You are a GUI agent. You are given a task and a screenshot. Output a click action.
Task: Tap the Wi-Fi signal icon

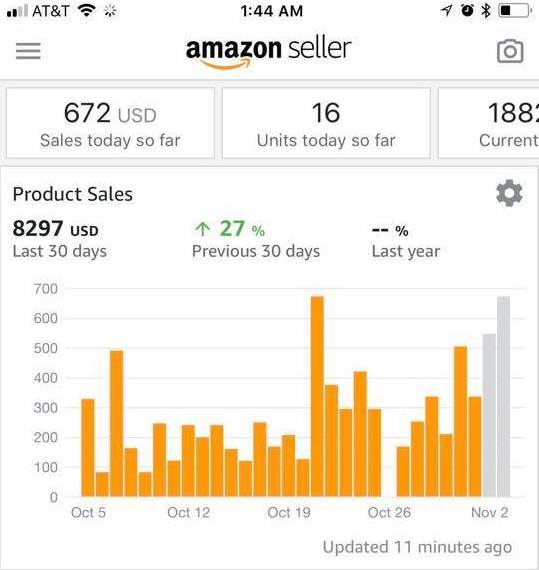[x=87, y=11]
